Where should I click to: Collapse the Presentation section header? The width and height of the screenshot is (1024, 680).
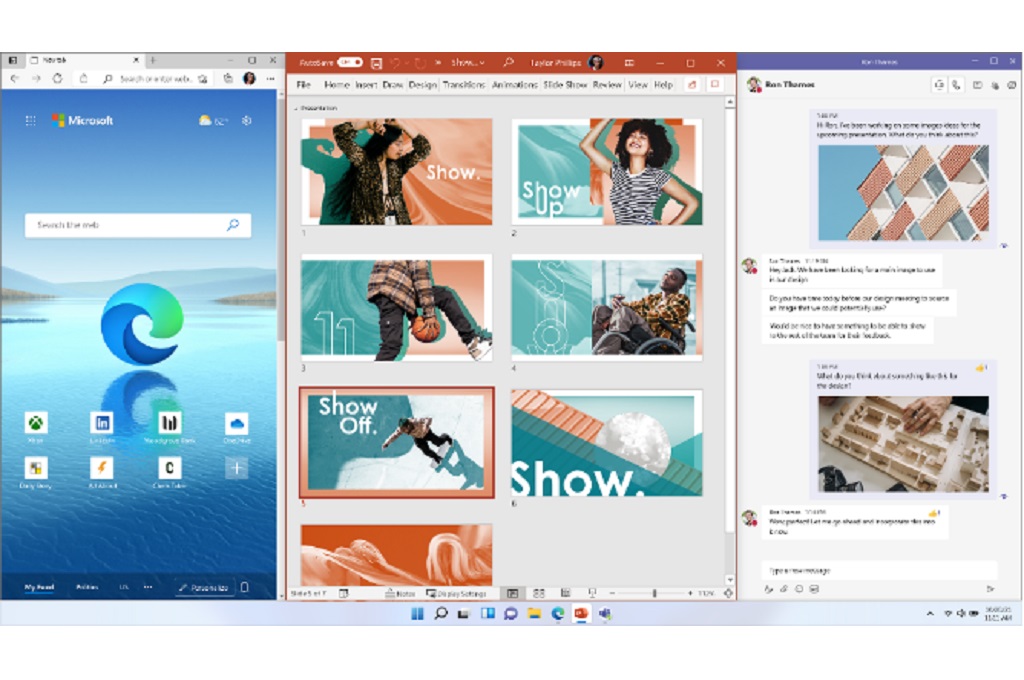click(x=295, y=108)
